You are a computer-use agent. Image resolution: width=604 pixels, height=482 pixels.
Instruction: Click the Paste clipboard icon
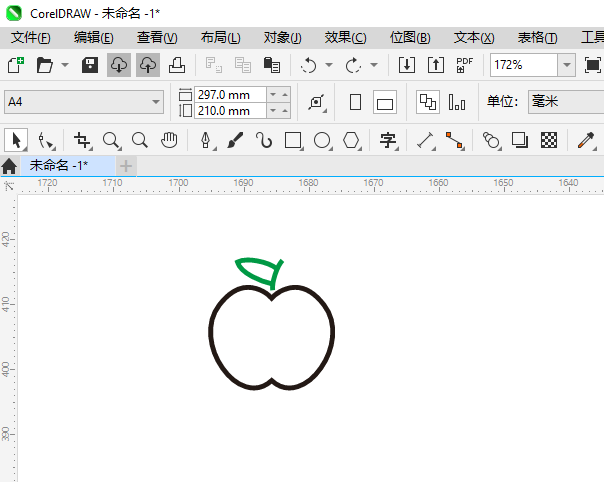(x=272, y=65)
